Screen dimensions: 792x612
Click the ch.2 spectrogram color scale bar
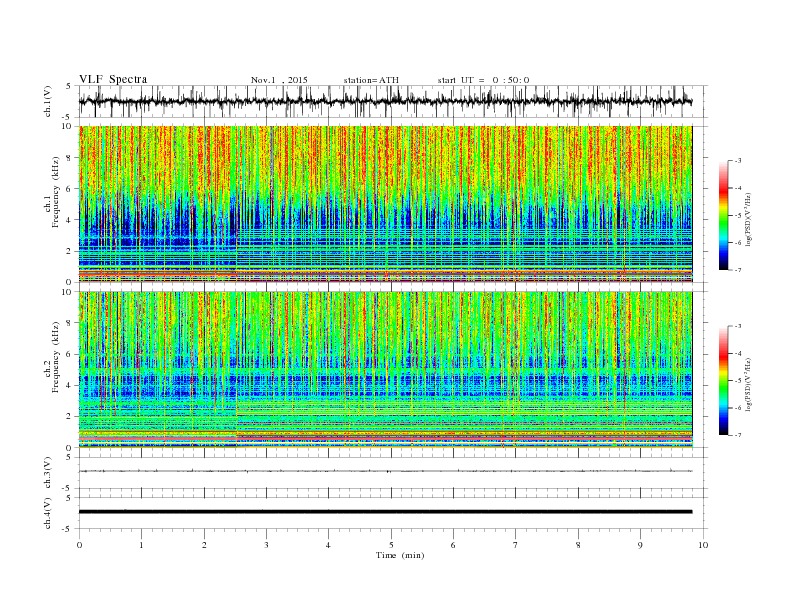point(723,380)
